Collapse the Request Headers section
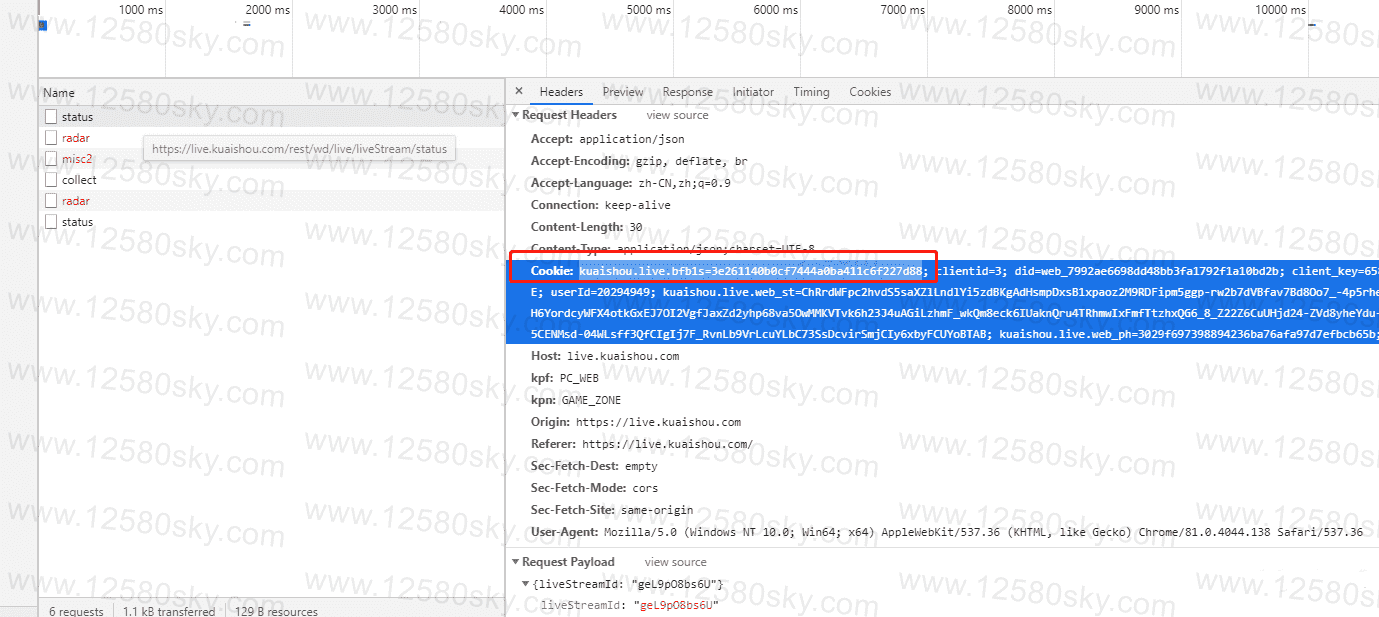This screenshot has width=1379, height=617. pos(515,116)
